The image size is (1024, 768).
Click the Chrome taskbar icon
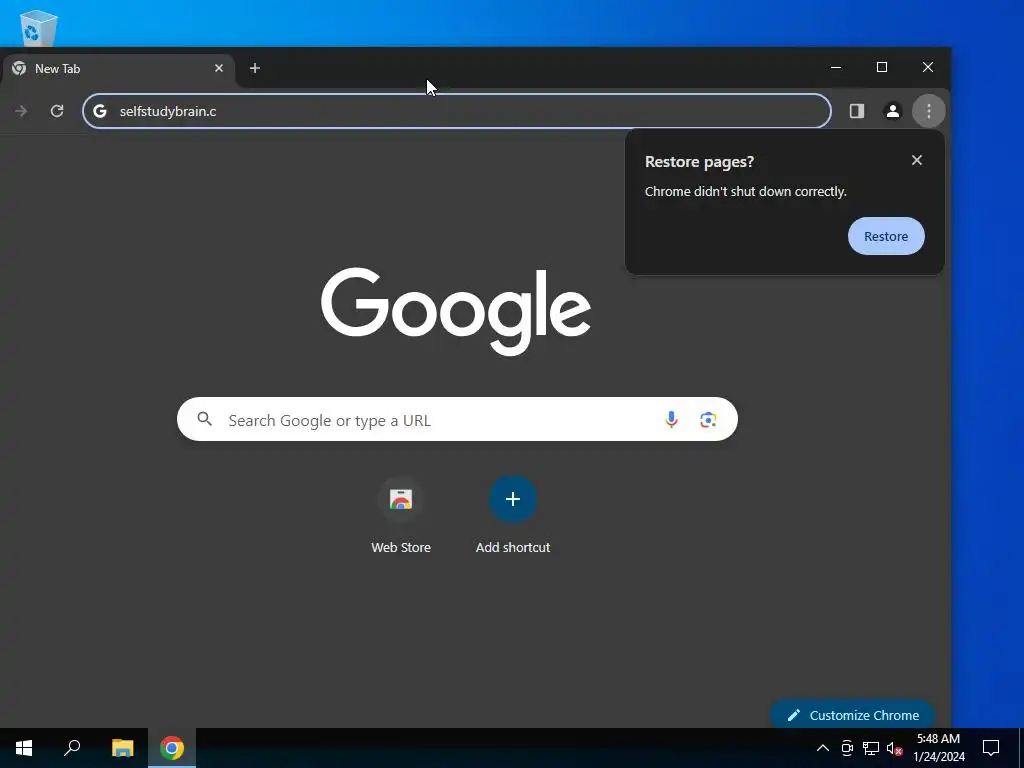tap(172, 748)
